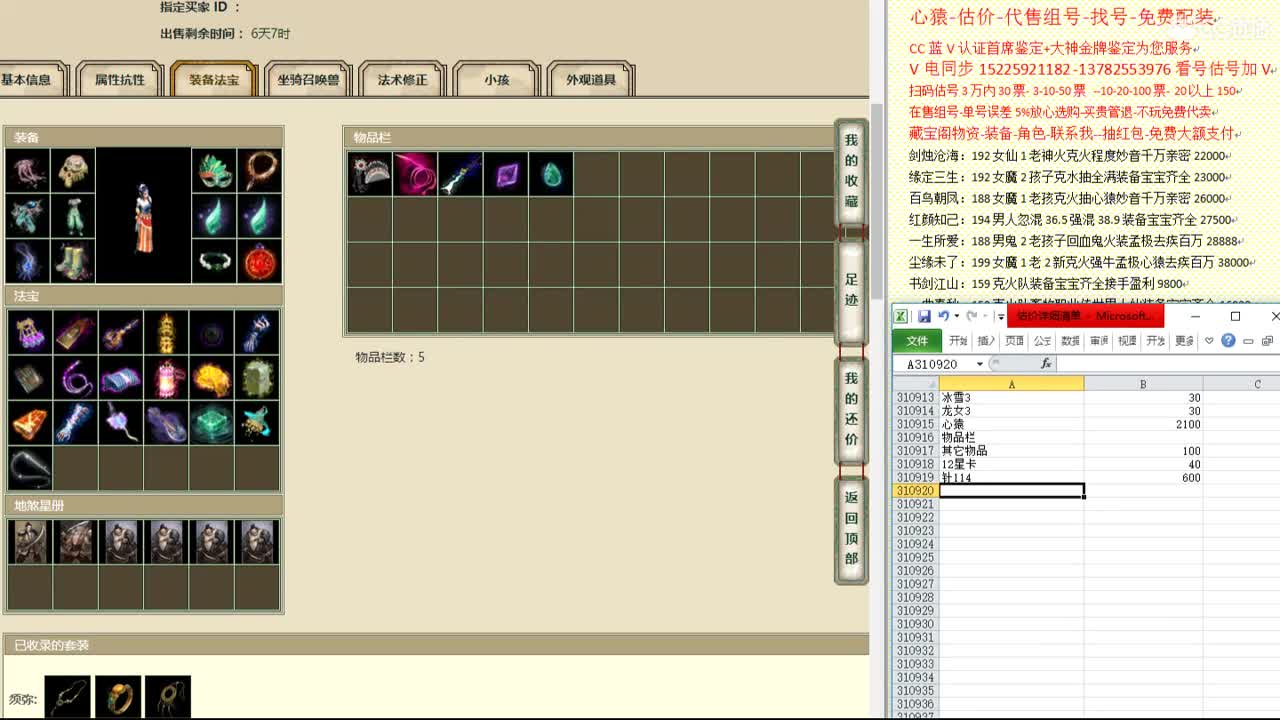Screen dimensions: 1280x720
Task: Select the necklace thumbnail under 已收录的套装
Action: pyautogui.click(x=67, y=697)
